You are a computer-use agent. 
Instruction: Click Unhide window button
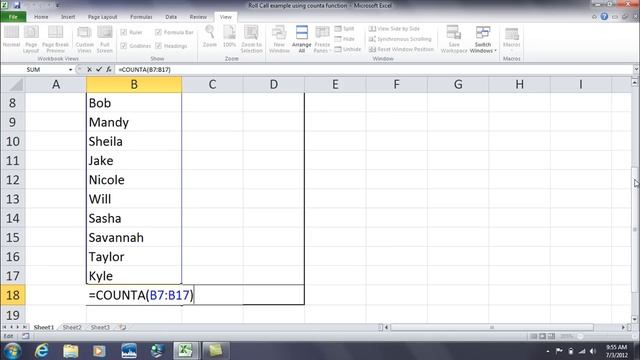347,49
